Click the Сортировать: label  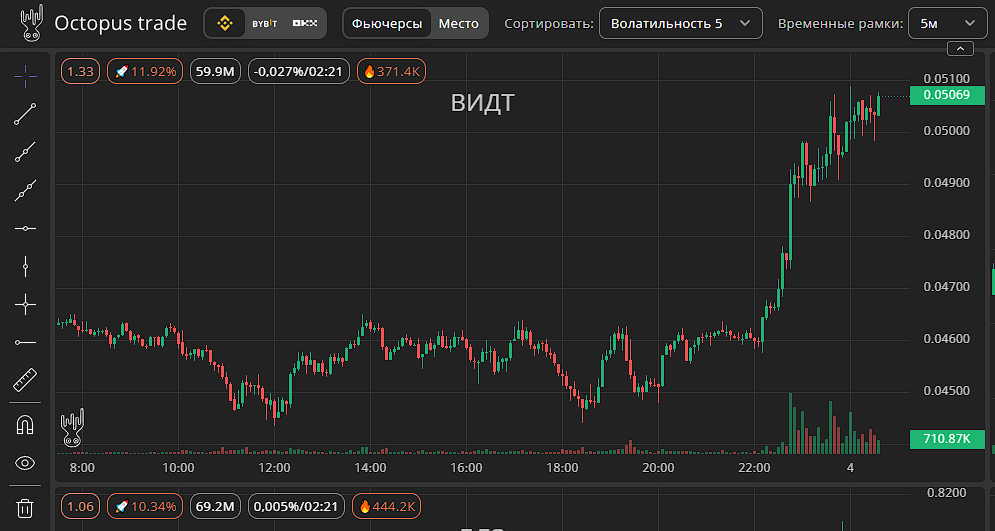point(549,24)
